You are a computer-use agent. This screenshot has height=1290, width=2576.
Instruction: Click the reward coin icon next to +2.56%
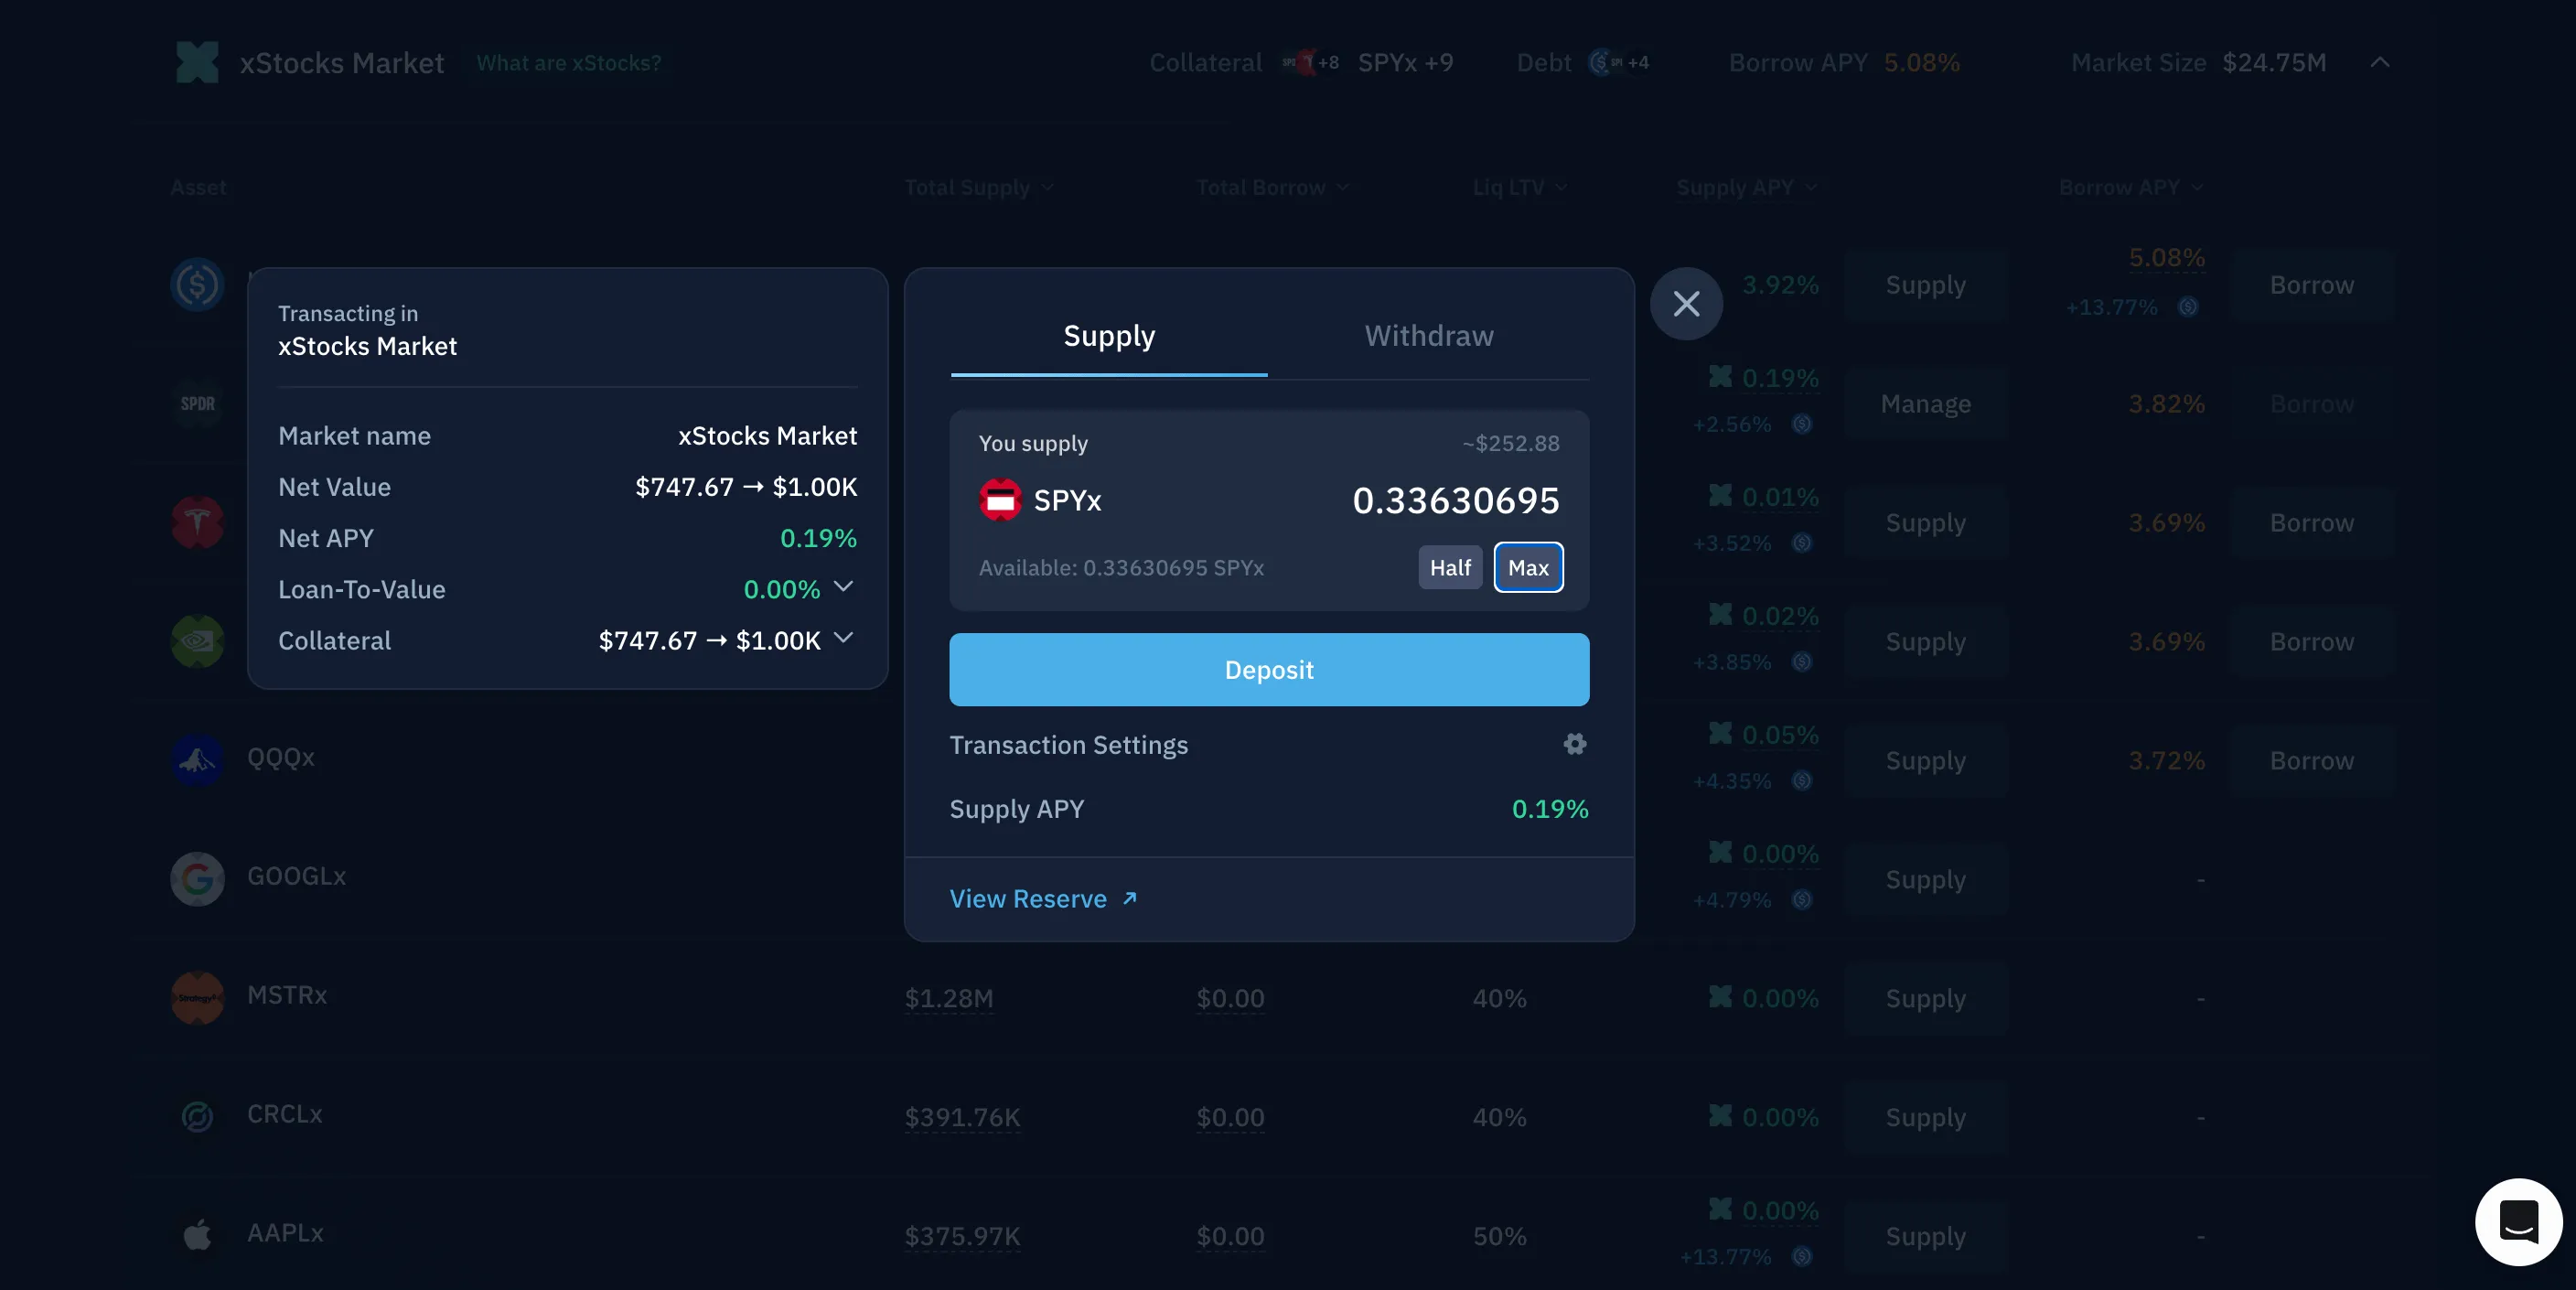click(x=1802, y=424)
